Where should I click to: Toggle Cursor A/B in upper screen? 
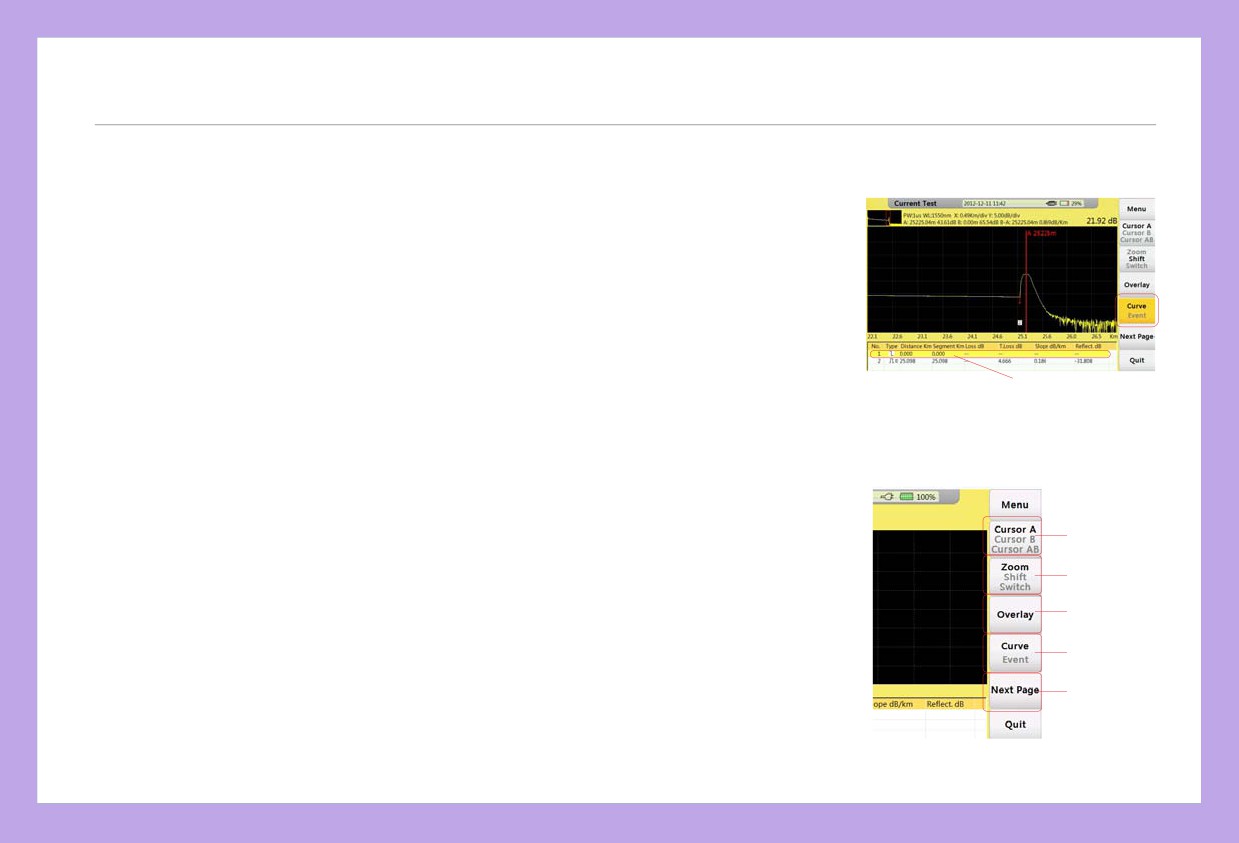(1136, 233)
